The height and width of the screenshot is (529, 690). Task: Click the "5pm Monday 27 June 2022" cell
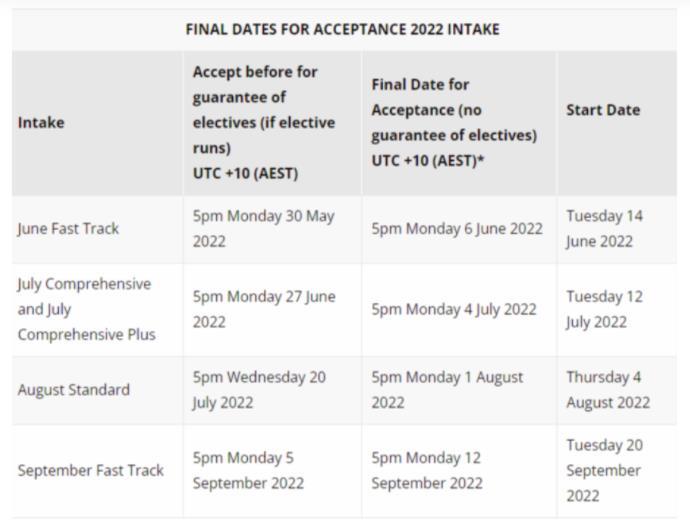pos(264,309)
